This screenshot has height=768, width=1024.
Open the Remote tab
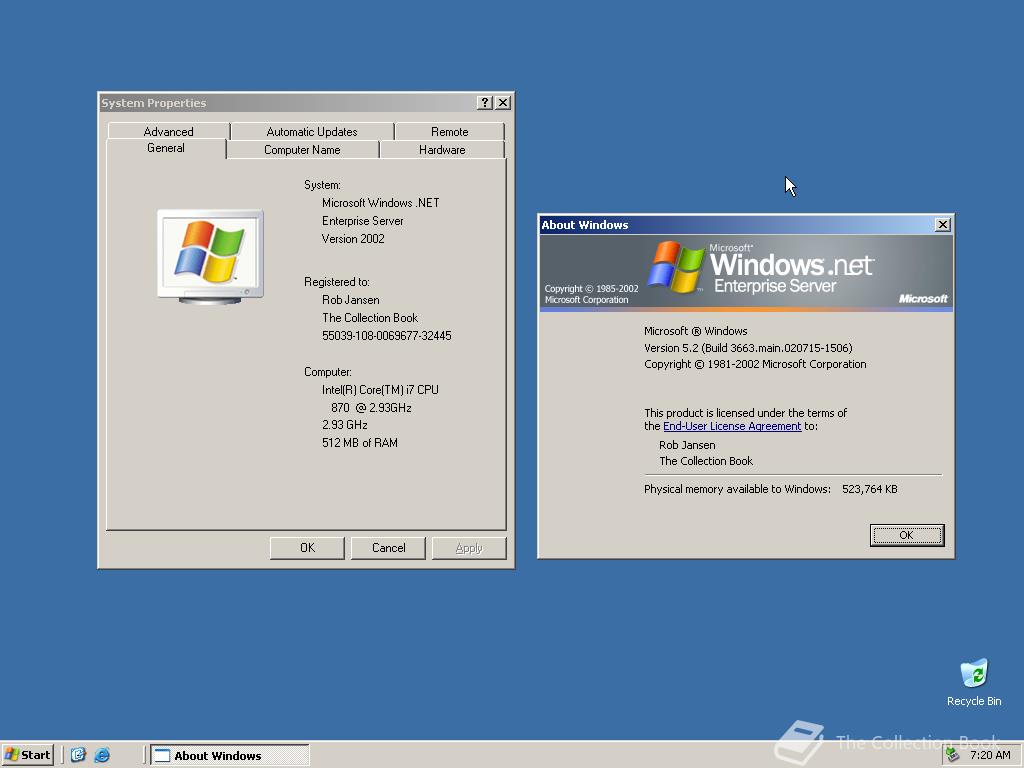pyautogui.click(x=450, y=131)
